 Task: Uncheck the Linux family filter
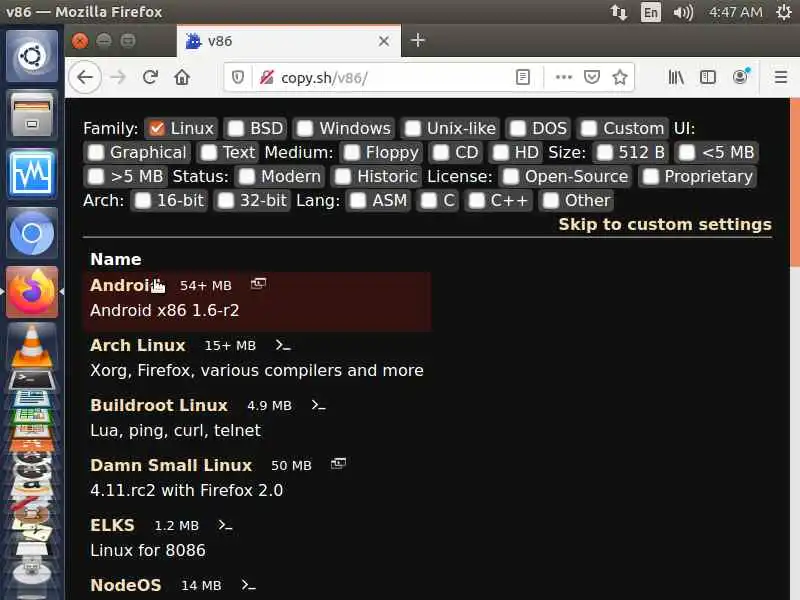coord(157,128)
